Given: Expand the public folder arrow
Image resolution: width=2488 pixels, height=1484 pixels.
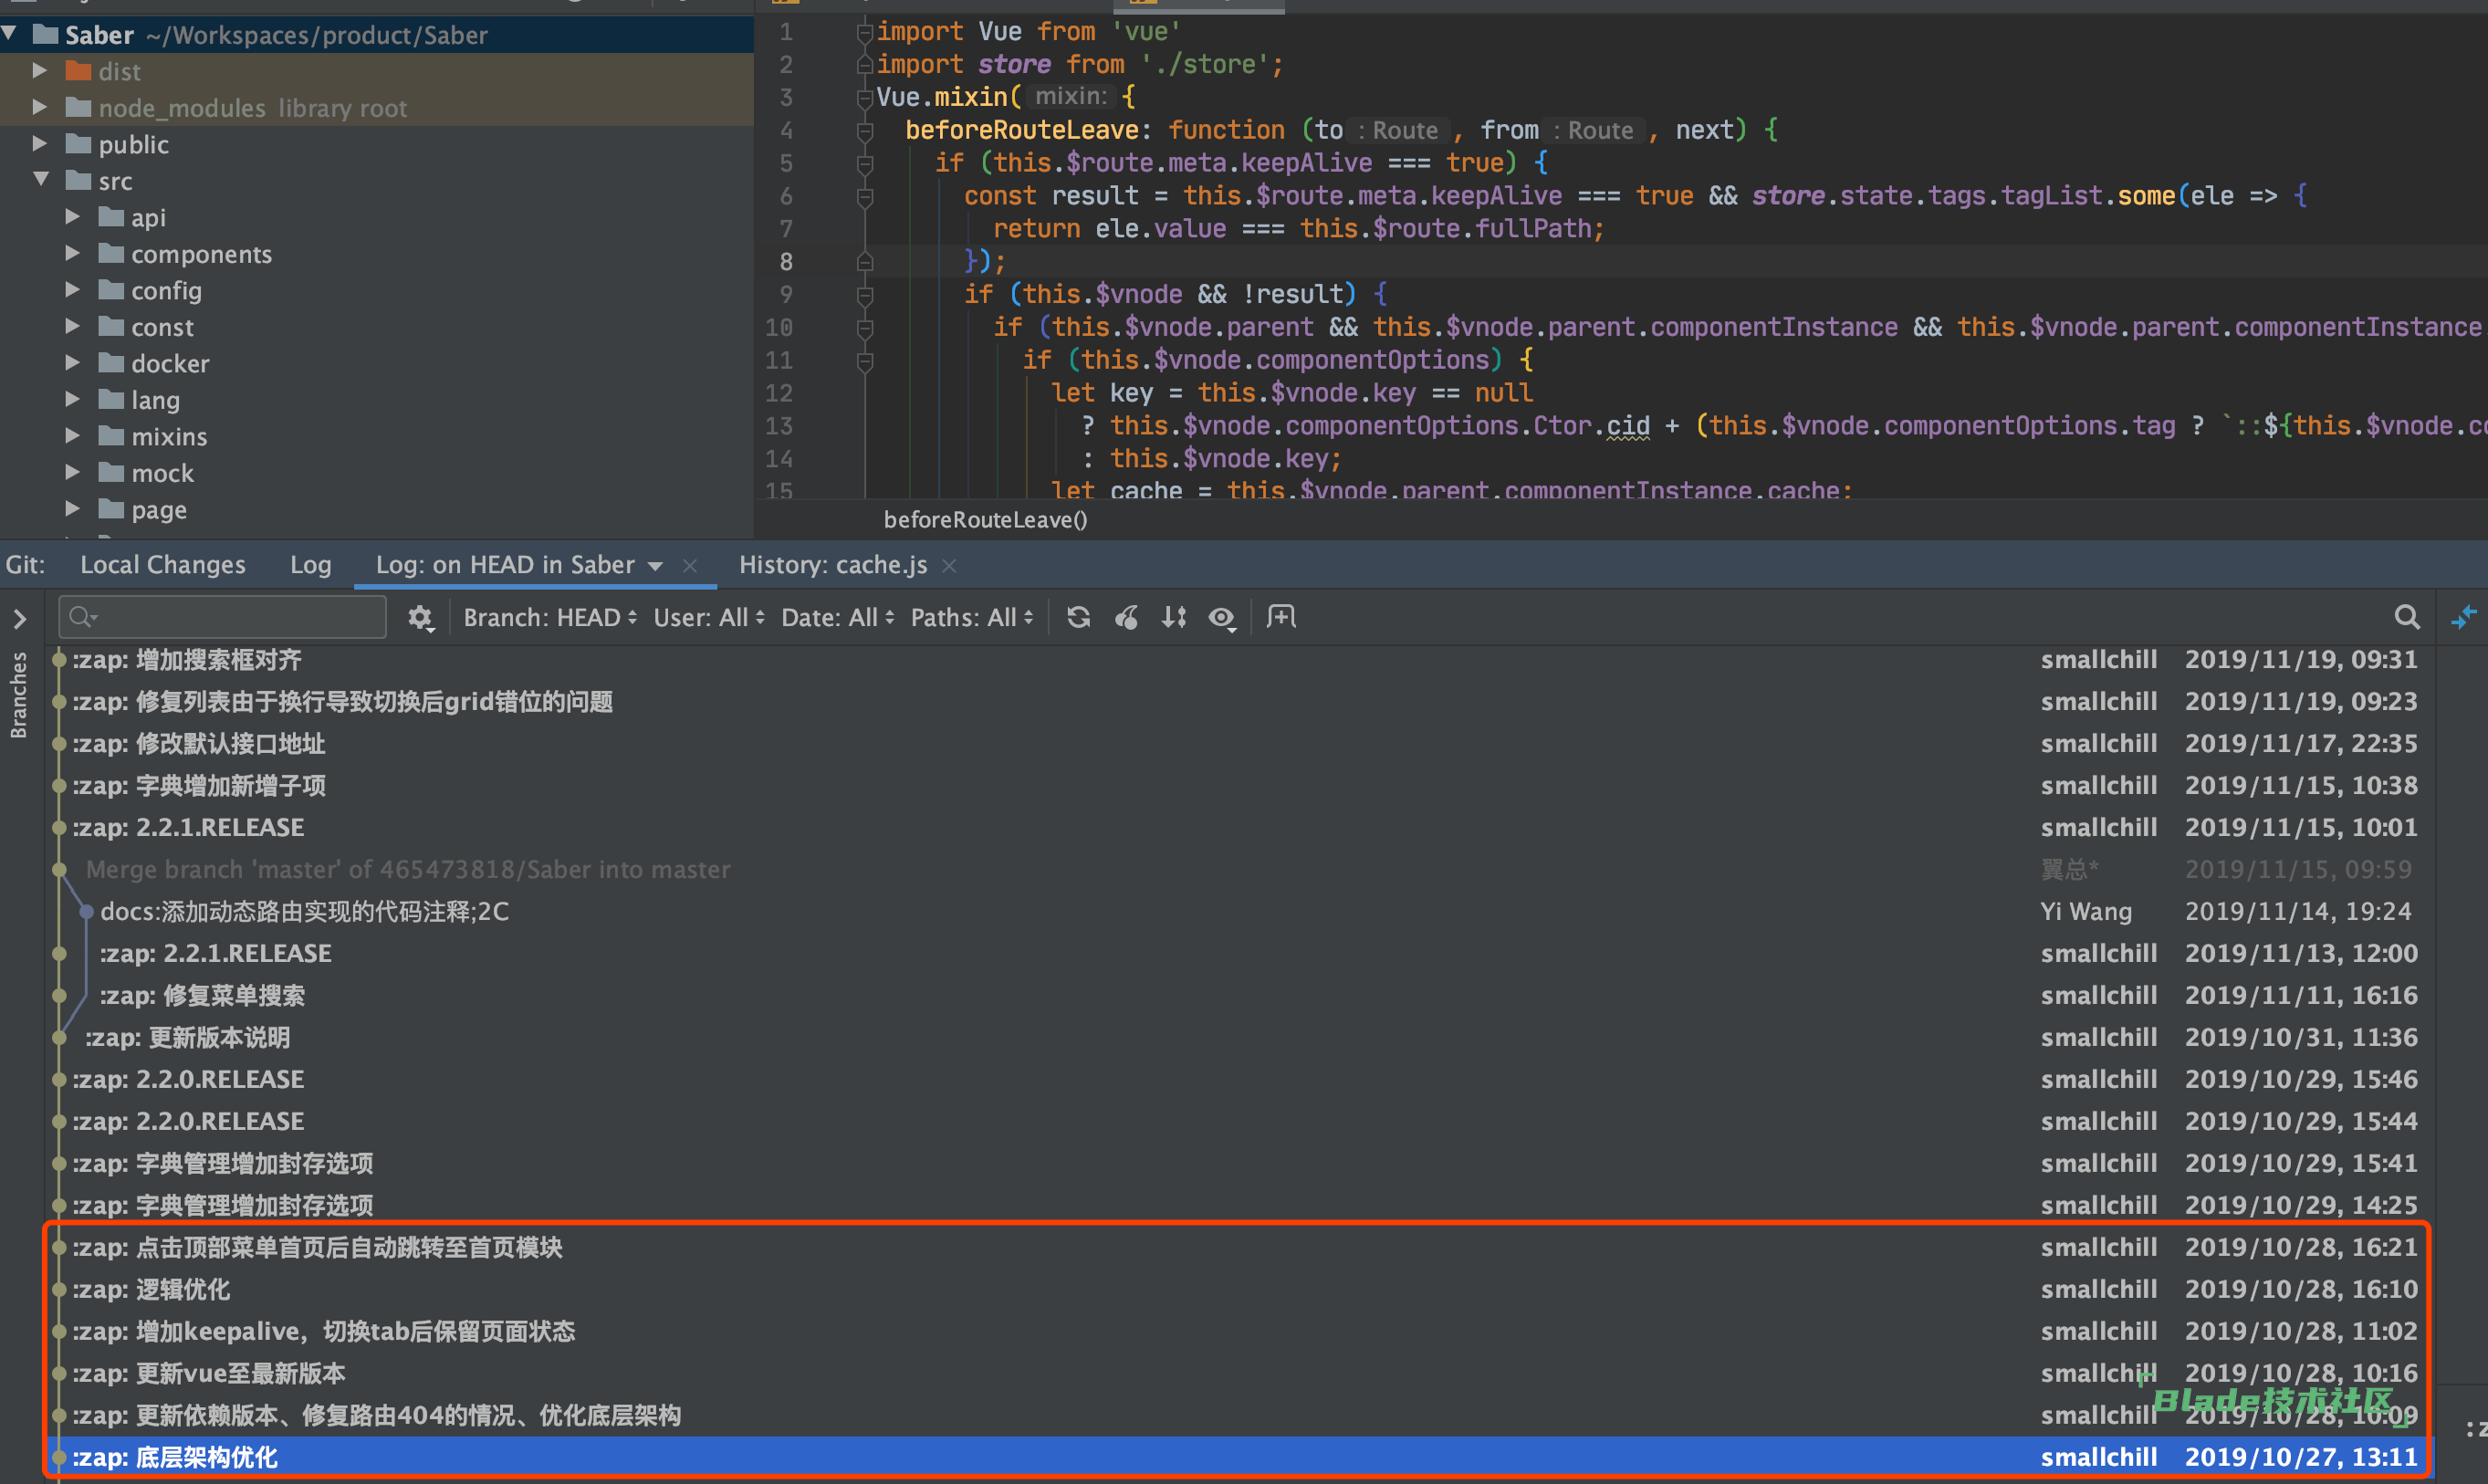Looking at the screenshot, I should click(40, 144).
